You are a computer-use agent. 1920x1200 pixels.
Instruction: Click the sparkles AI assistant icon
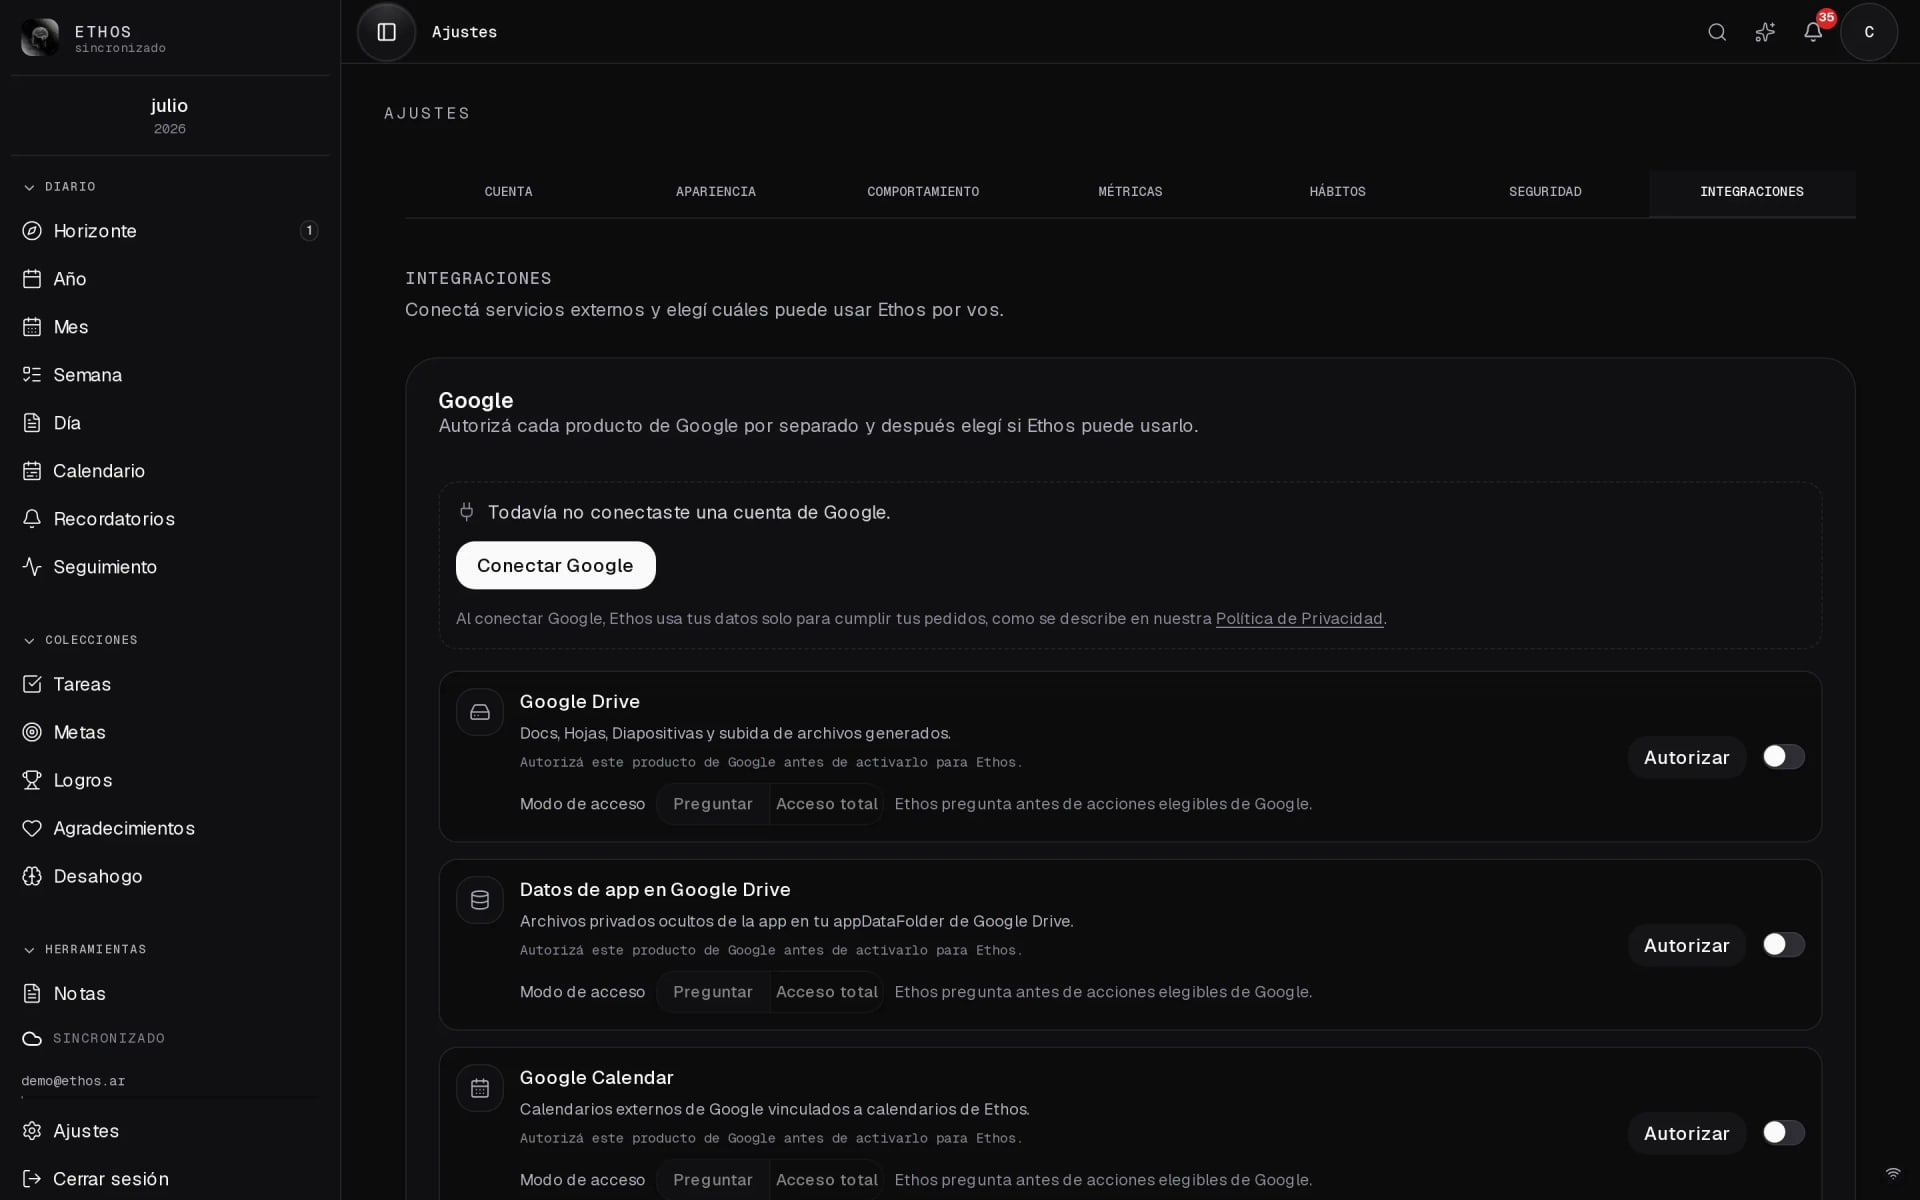coord(1765,32)
